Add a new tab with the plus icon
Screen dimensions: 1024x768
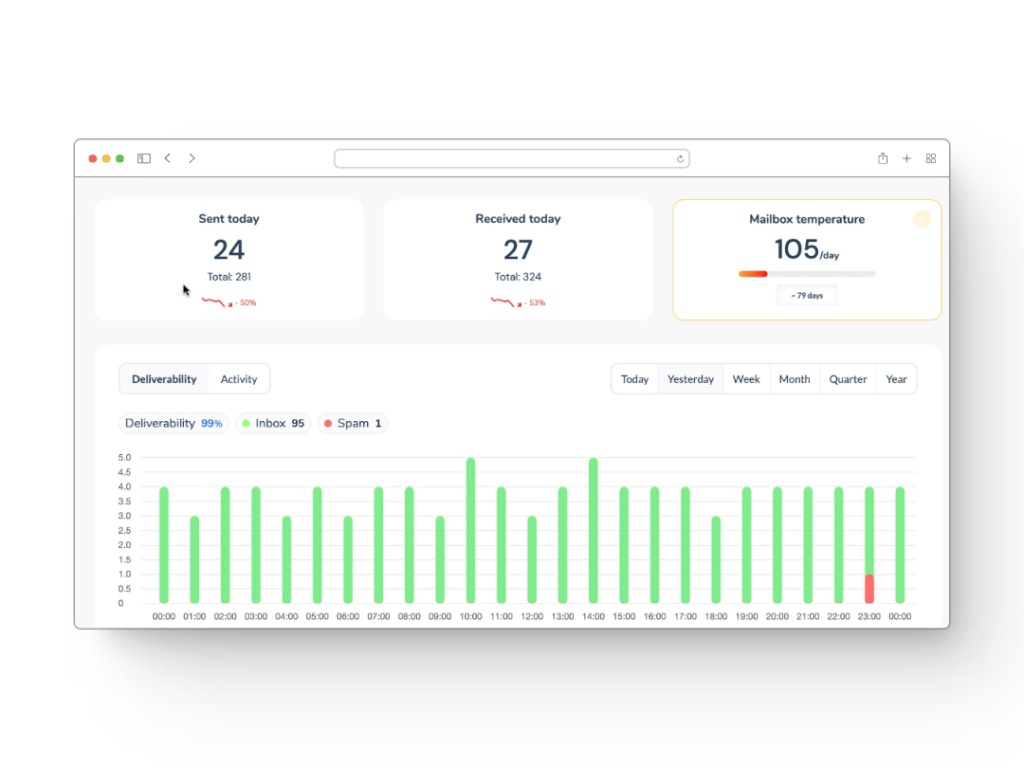[906, 158]
